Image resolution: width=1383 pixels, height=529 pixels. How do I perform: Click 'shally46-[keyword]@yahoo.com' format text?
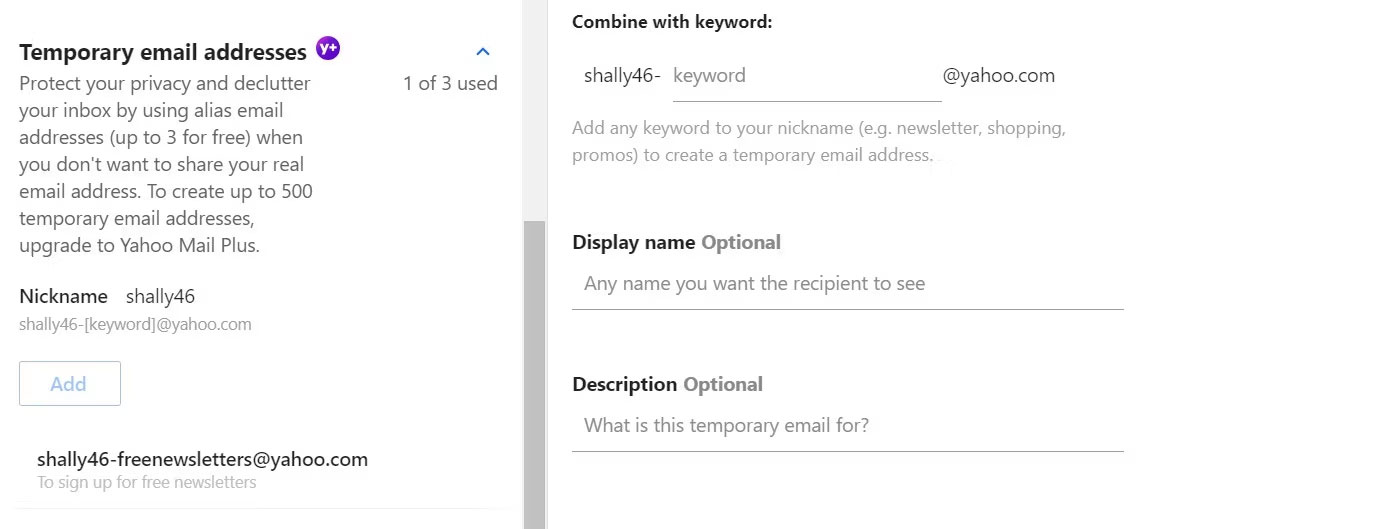tap(135, 324)
